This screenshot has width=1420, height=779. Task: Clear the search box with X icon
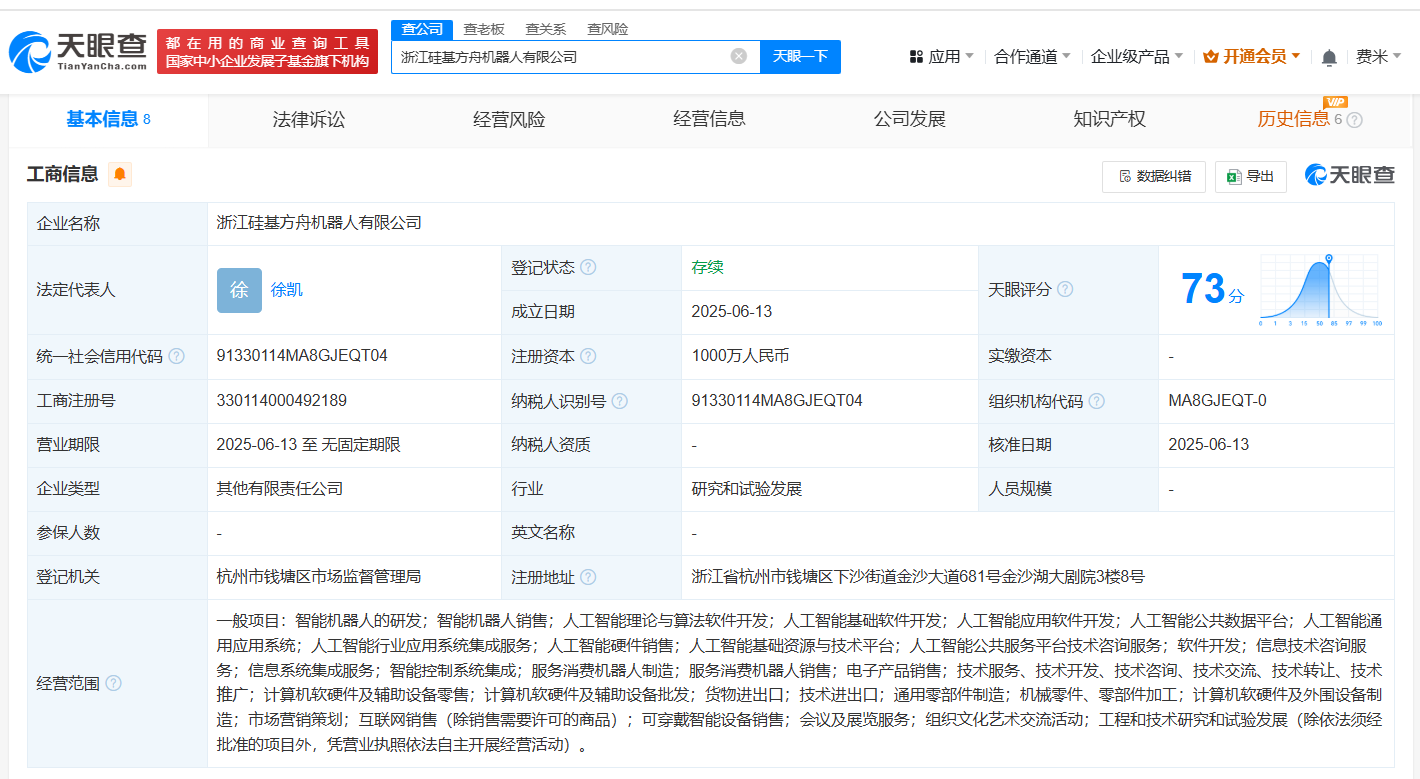[739, 56]
